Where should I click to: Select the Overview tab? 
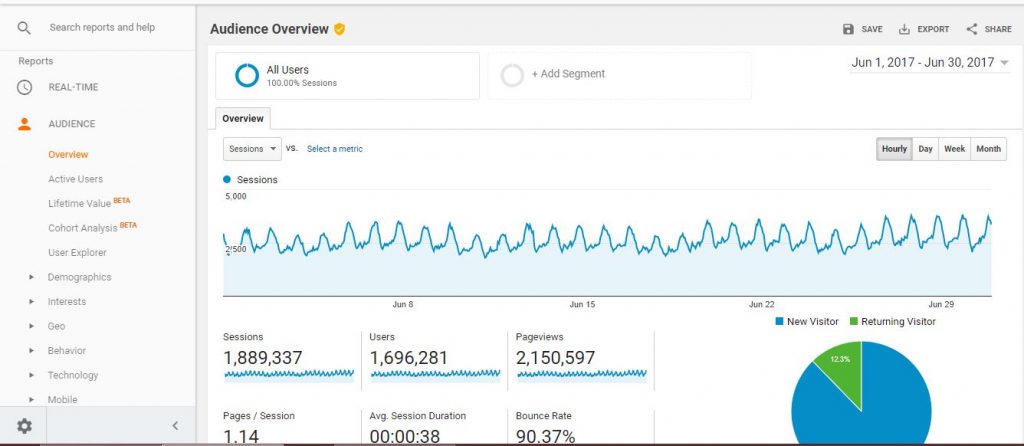point(243,119)
